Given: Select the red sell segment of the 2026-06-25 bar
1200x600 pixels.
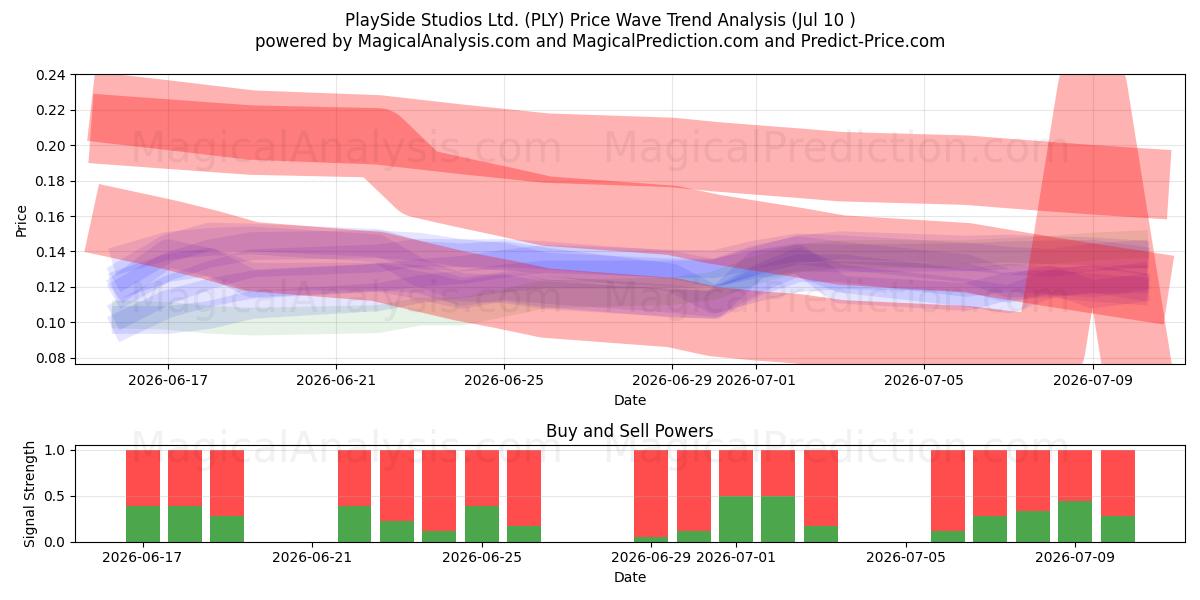Looking at the screenshot, I should 482,478.
